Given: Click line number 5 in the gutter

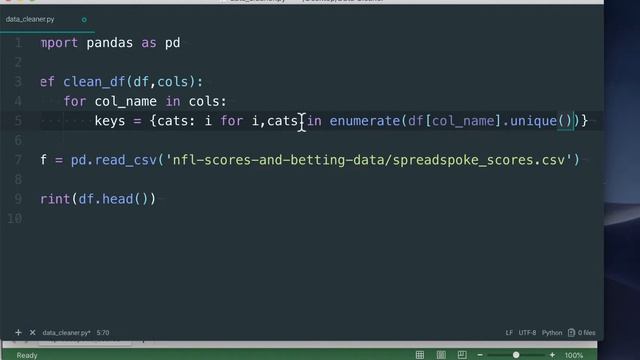Looking at the screenshot, I should [18, 121].
